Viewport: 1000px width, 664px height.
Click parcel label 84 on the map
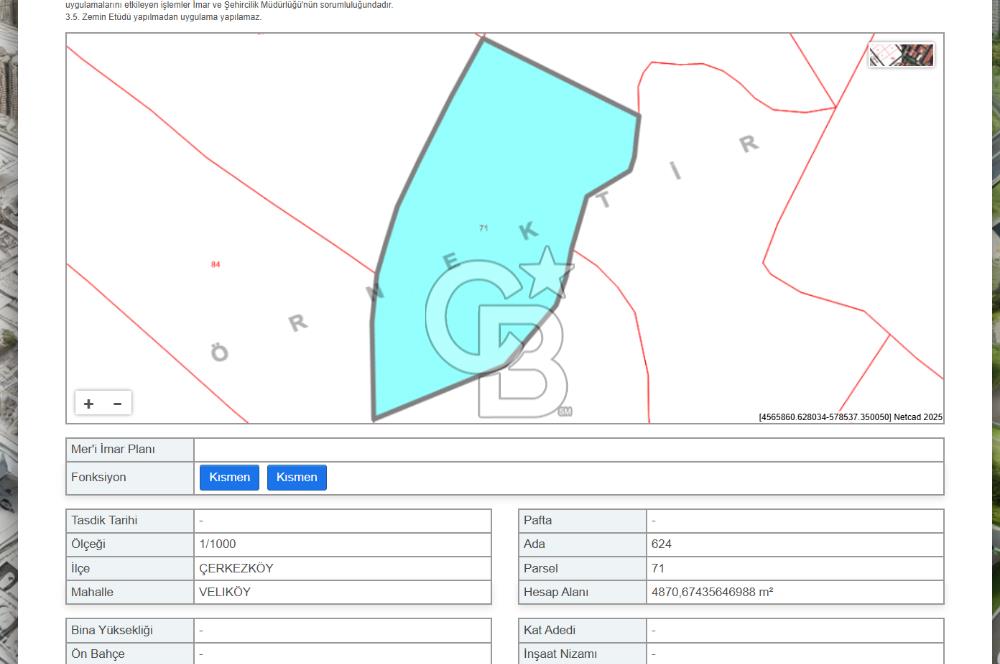pos(215,264)
